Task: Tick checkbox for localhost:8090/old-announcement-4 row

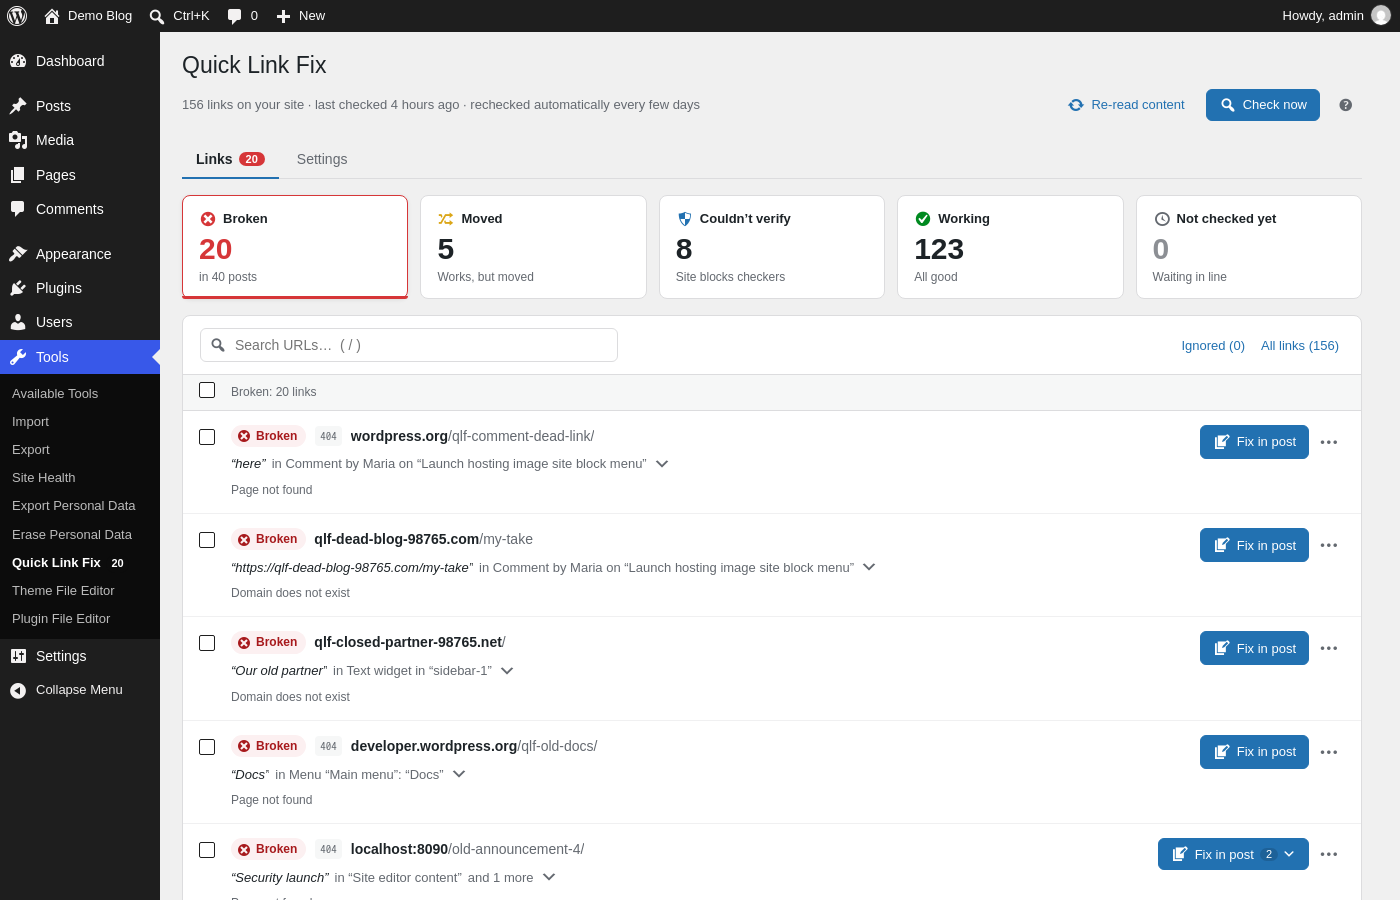Action: (x=207, y=850)
